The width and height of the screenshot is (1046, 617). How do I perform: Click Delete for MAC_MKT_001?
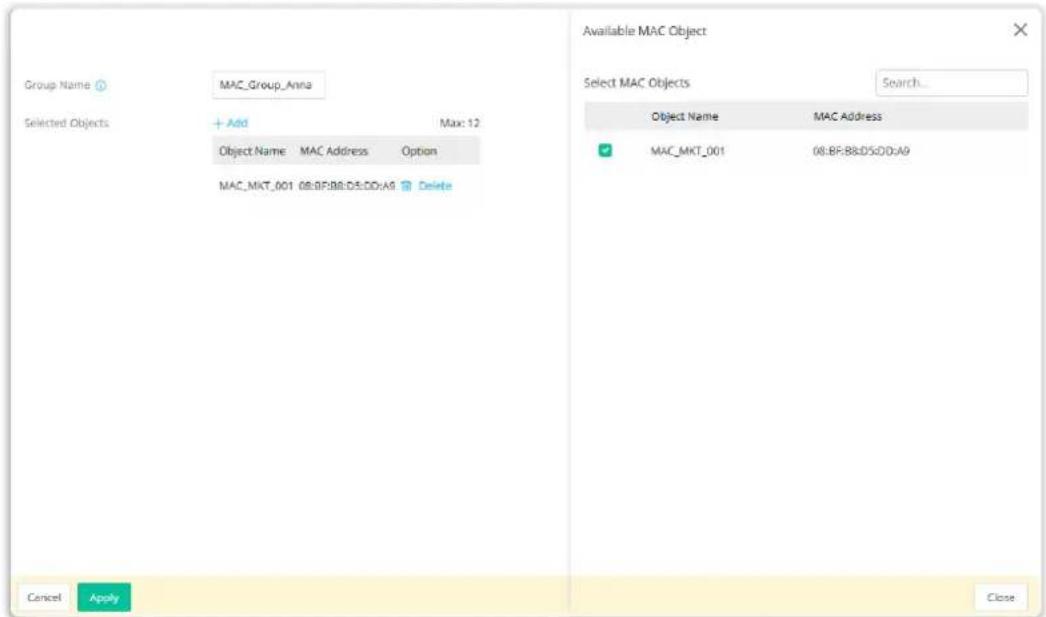[x=435, y=185]
